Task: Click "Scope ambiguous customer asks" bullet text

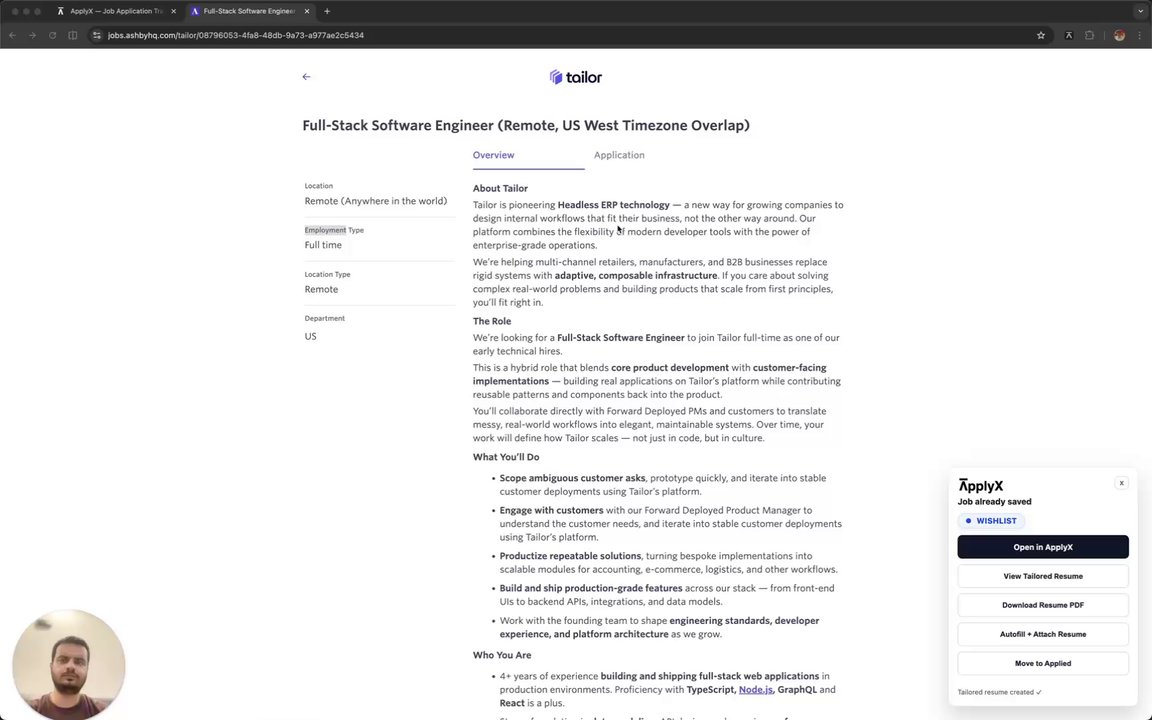Action: tap(572, 478)
